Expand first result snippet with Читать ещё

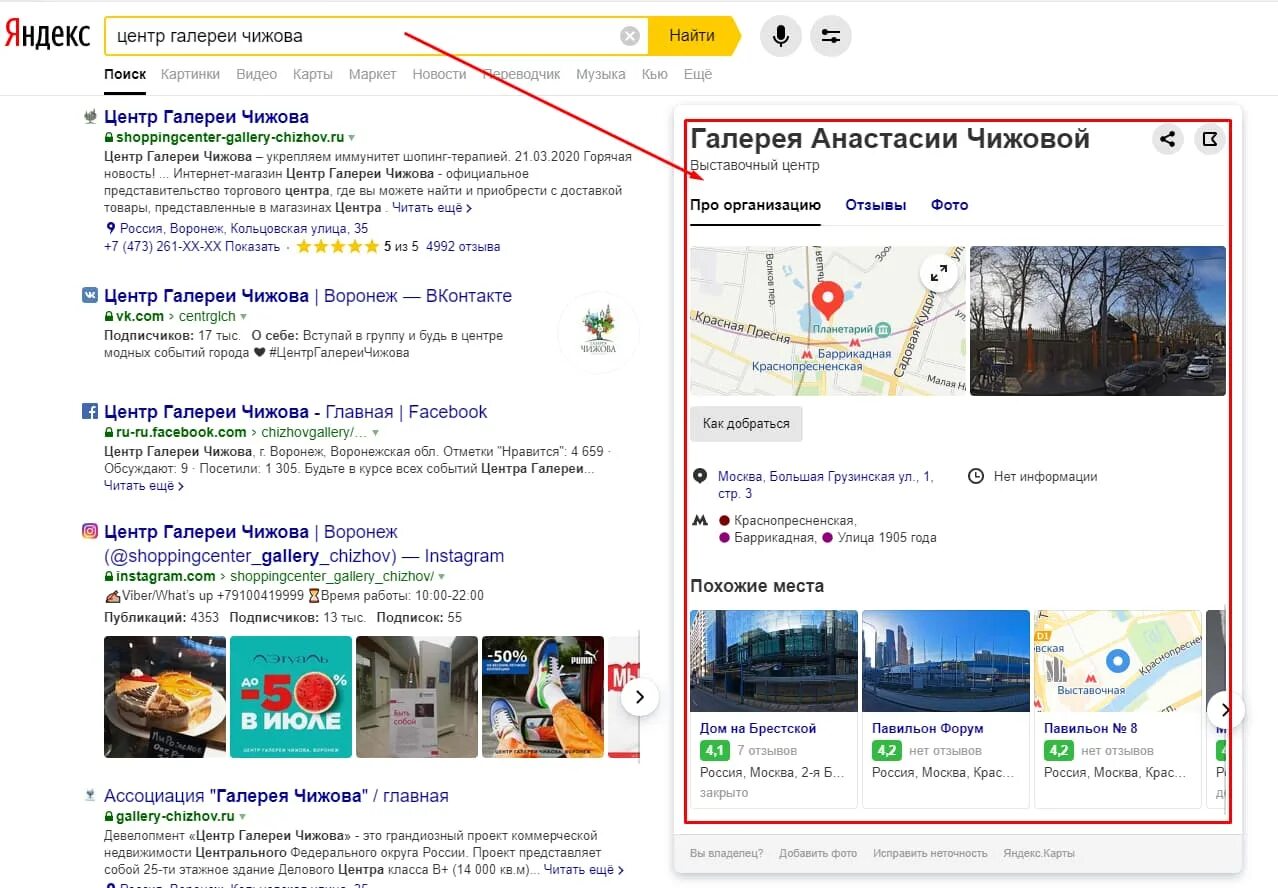point(431,208)
